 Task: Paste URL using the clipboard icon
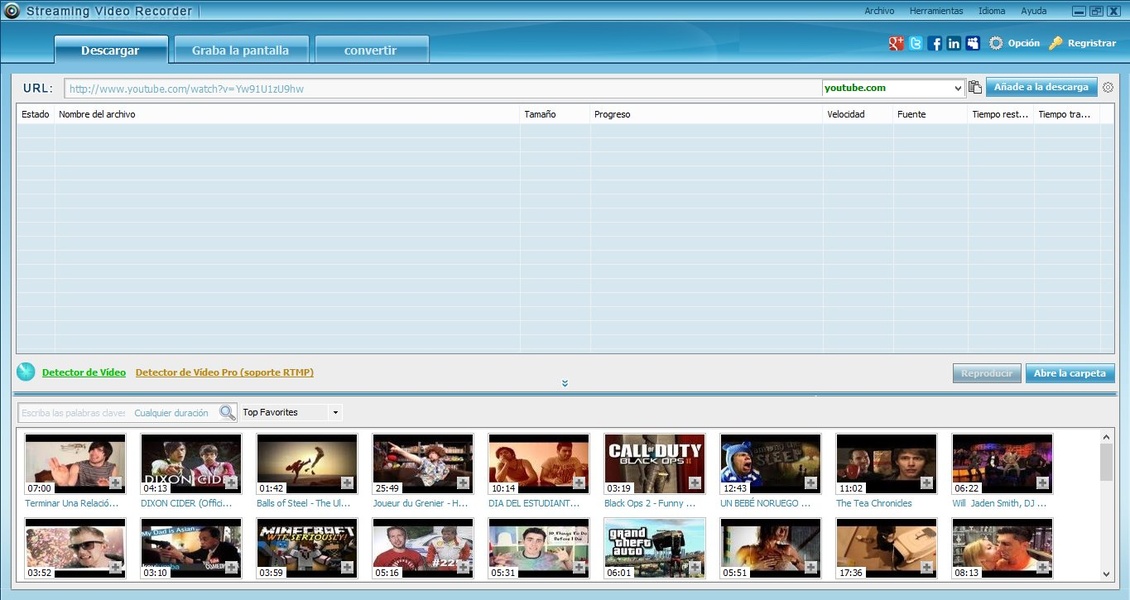tap(975, 88)
